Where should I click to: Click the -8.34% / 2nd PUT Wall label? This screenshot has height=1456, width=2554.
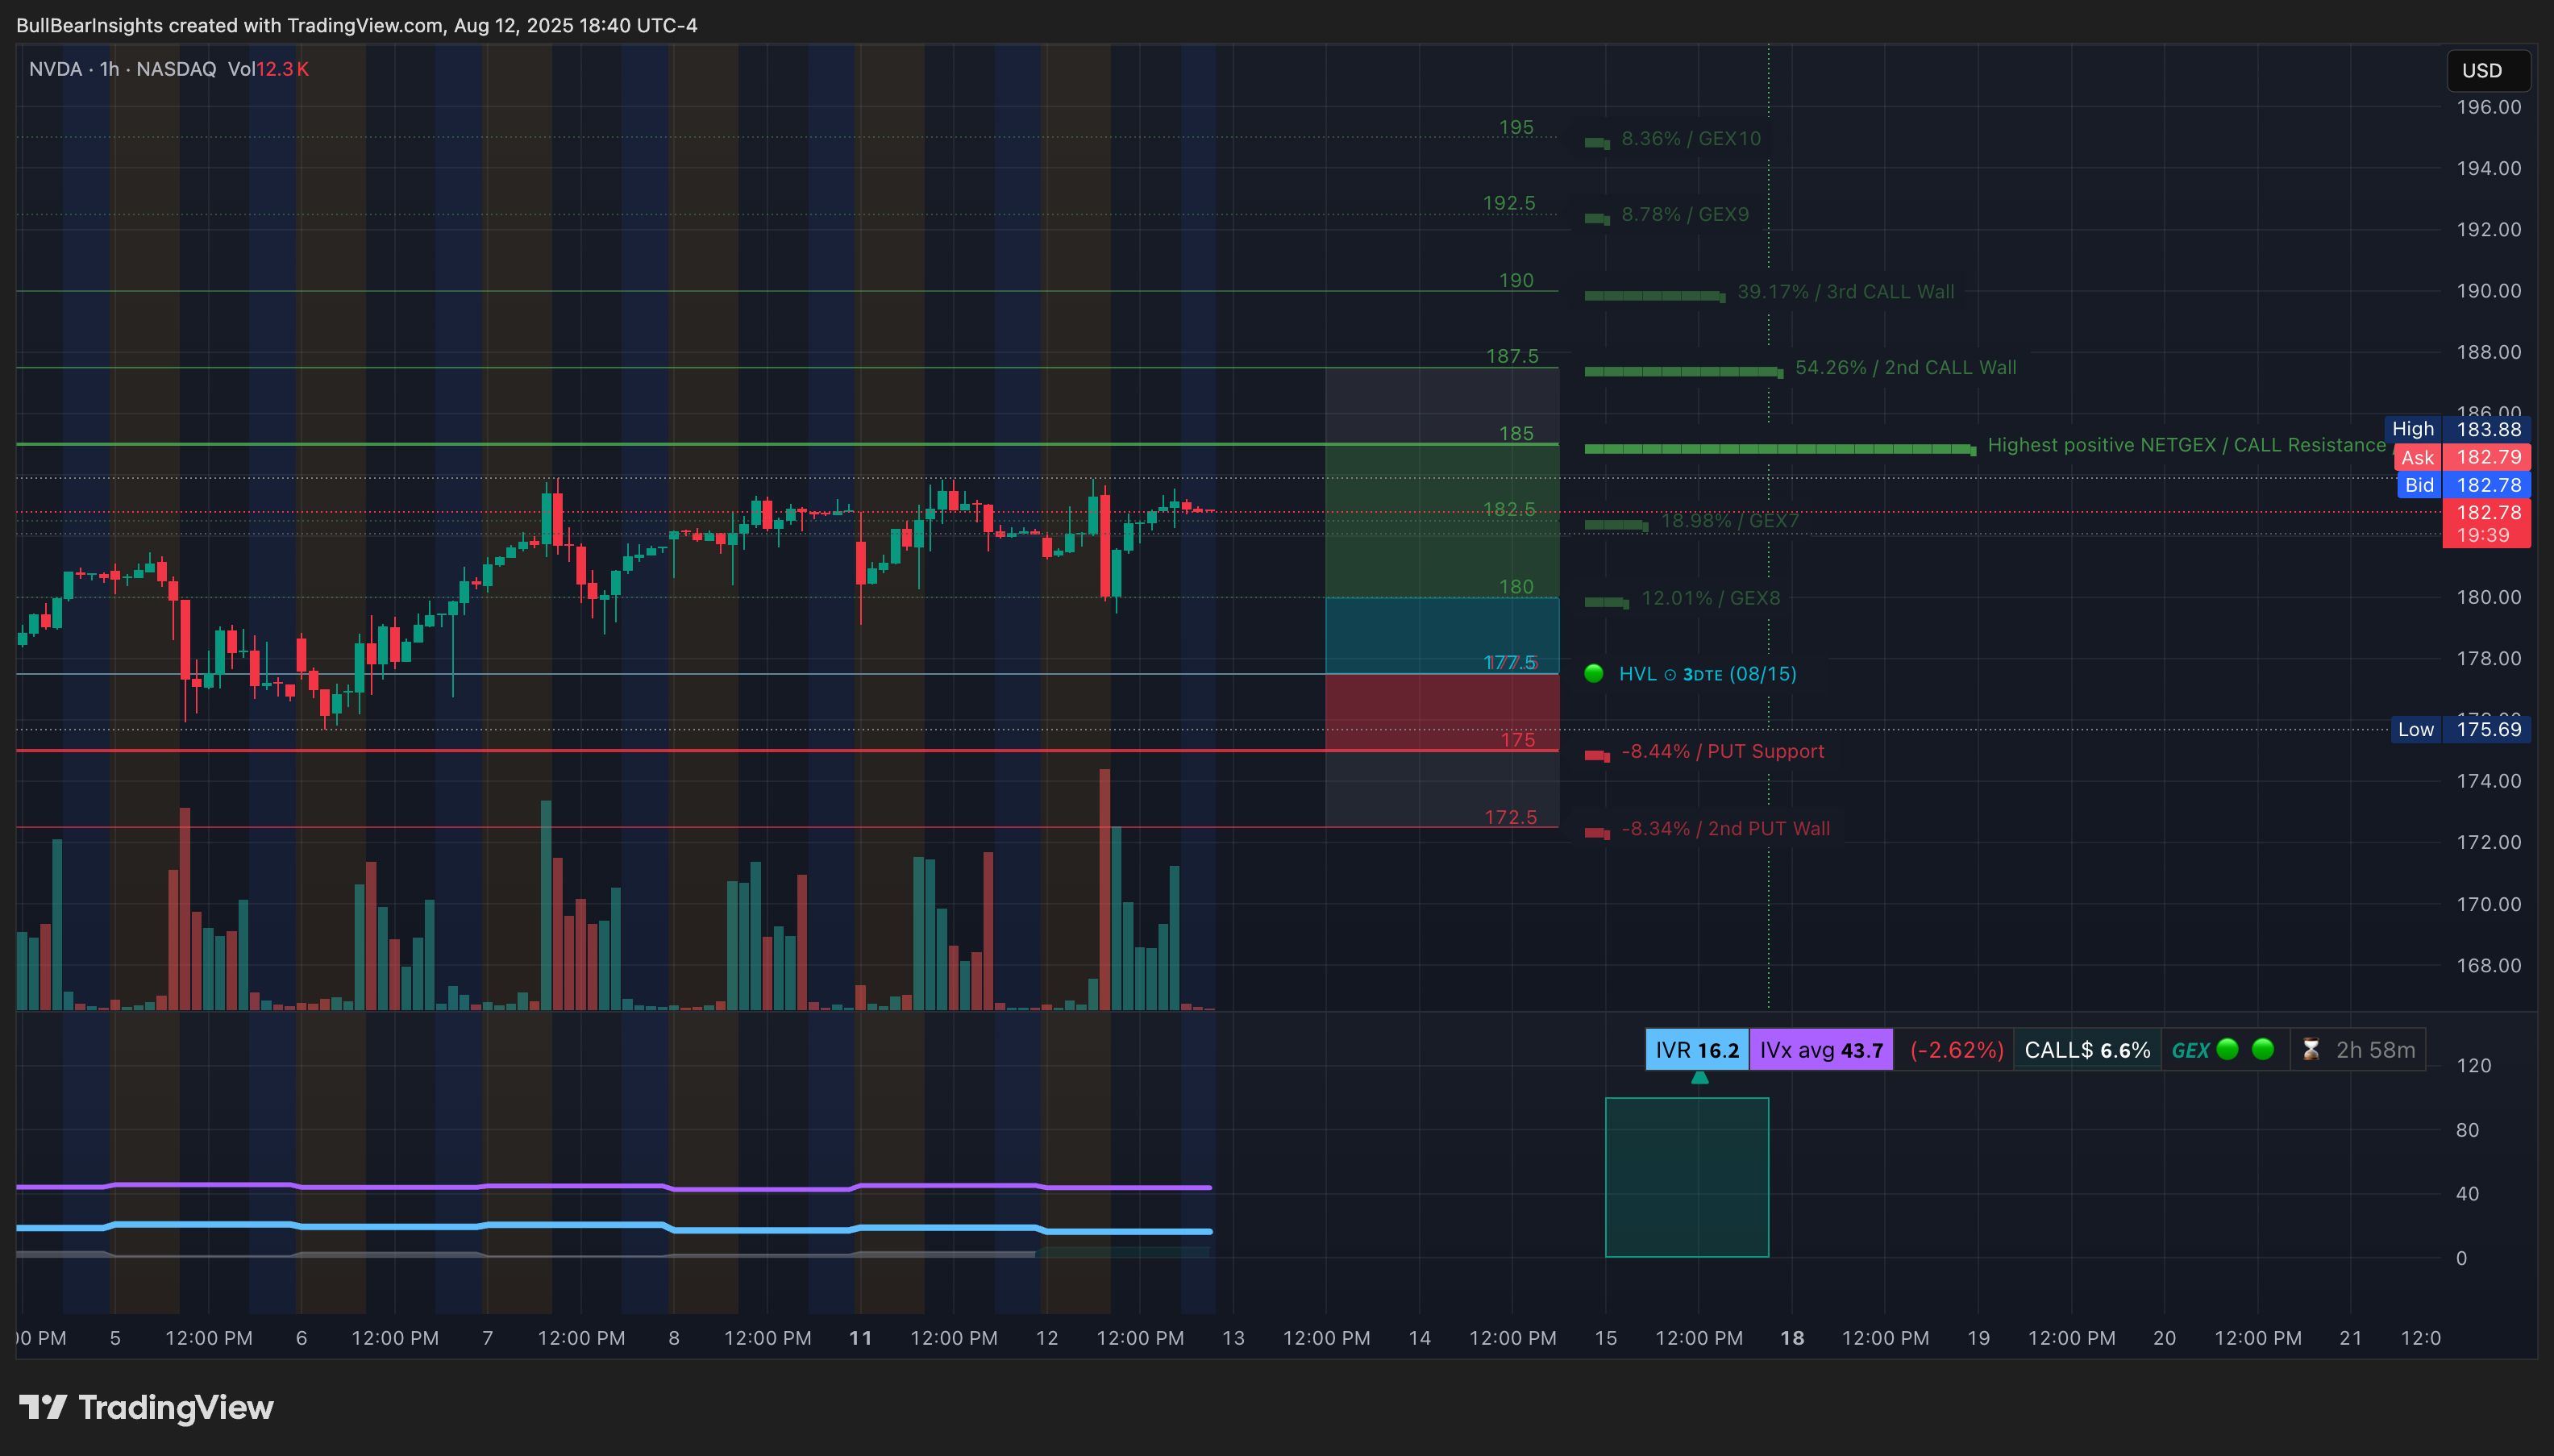coord(1725,829)
